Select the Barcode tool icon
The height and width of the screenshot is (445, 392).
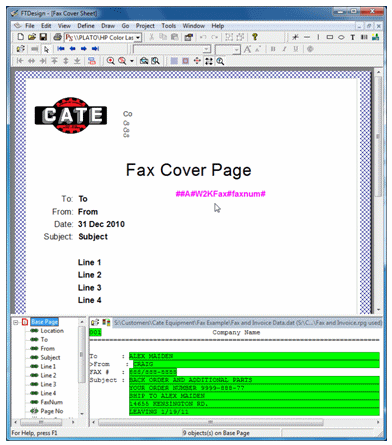[364, 37]
